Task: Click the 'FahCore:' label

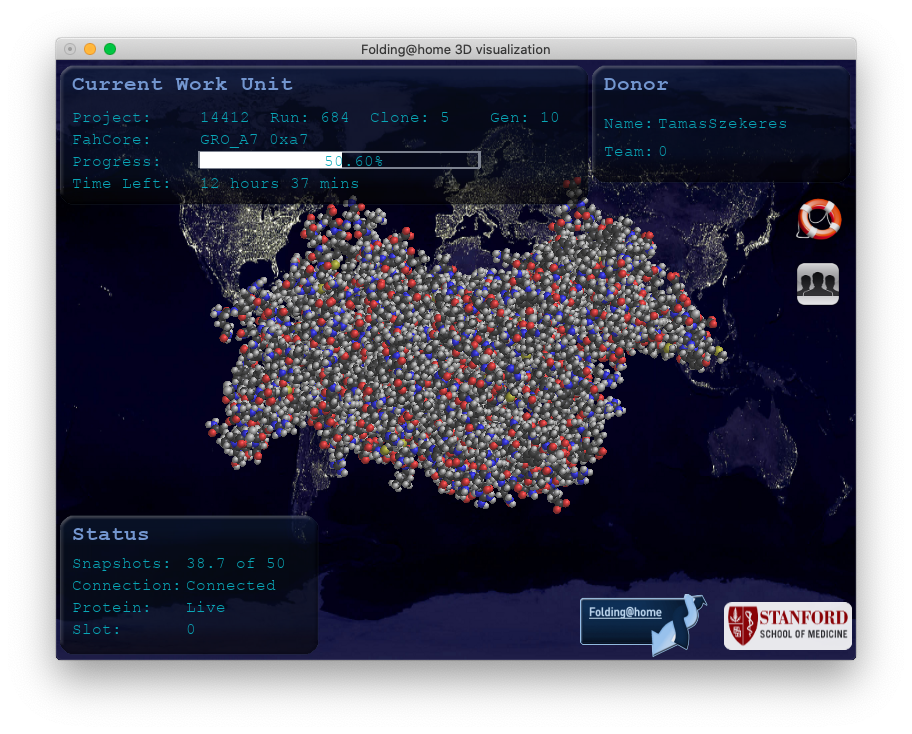Action: [111, 140]
